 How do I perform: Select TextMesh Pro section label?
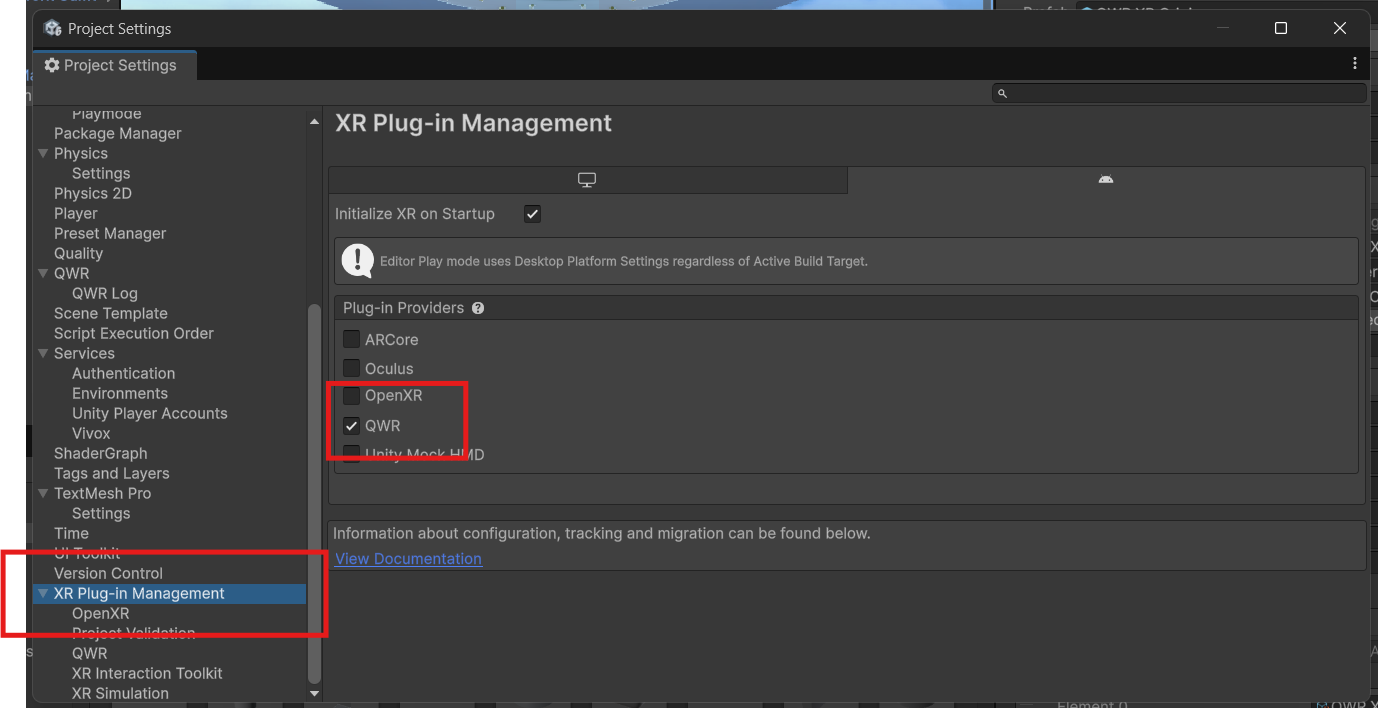tap(102, 493)
